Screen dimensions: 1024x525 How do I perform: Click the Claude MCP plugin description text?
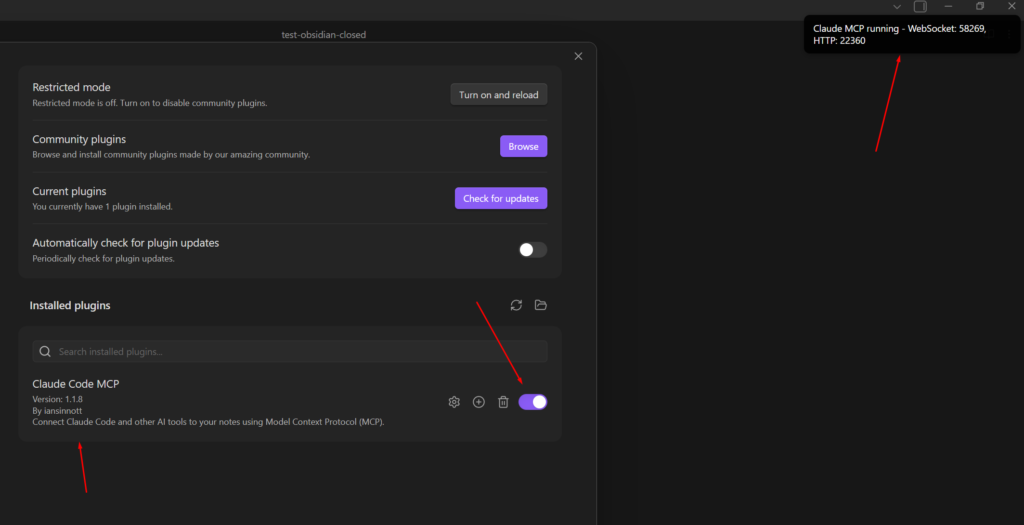(x=208, y=422)
